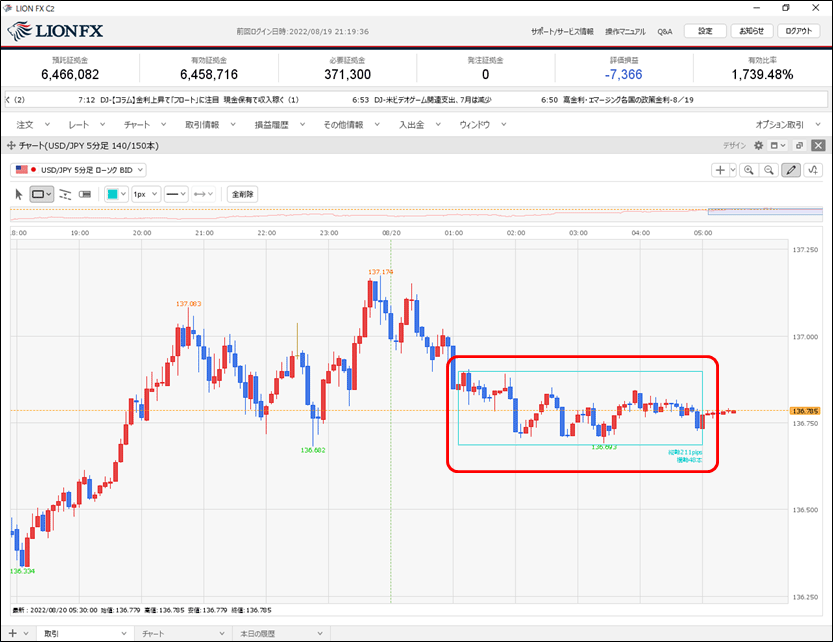The image size is (833, 642).
Task: Open the 注文 menu
Action: [x=33, y=125]
